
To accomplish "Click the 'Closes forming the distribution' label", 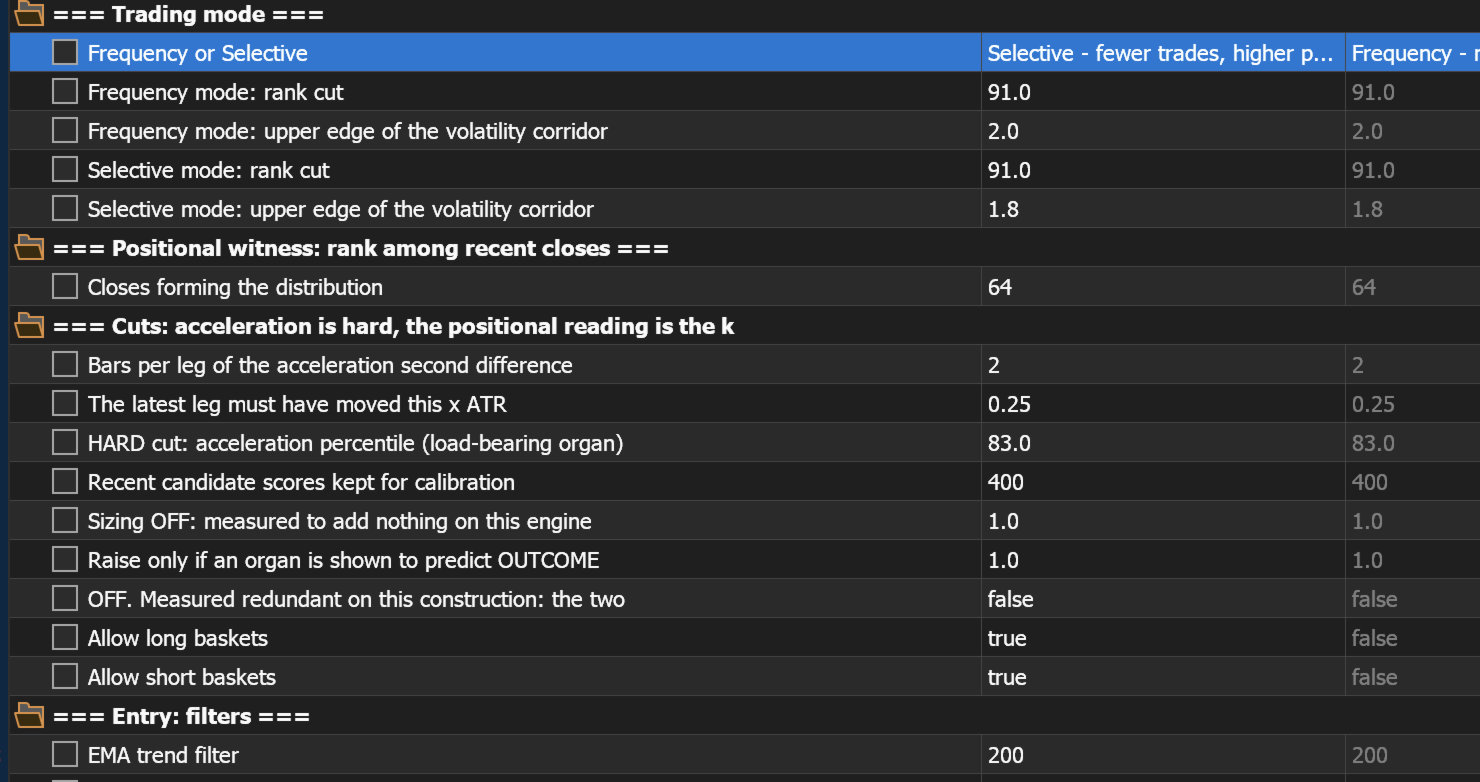I will click(x=235, y=287).
